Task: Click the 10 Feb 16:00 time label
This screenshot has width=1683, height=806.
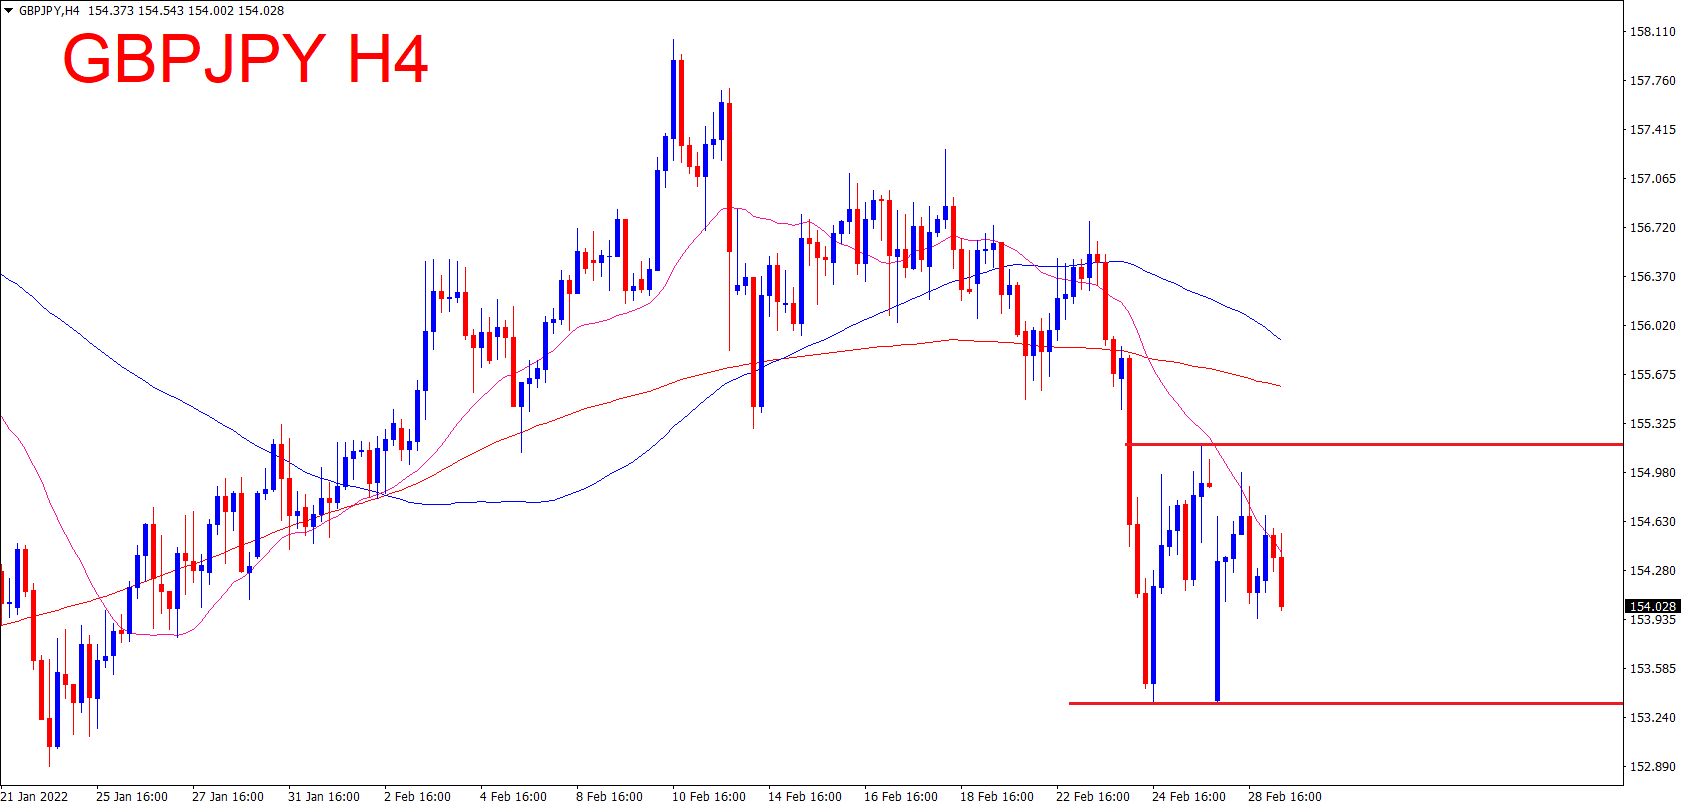Action: tap(709, 797)
